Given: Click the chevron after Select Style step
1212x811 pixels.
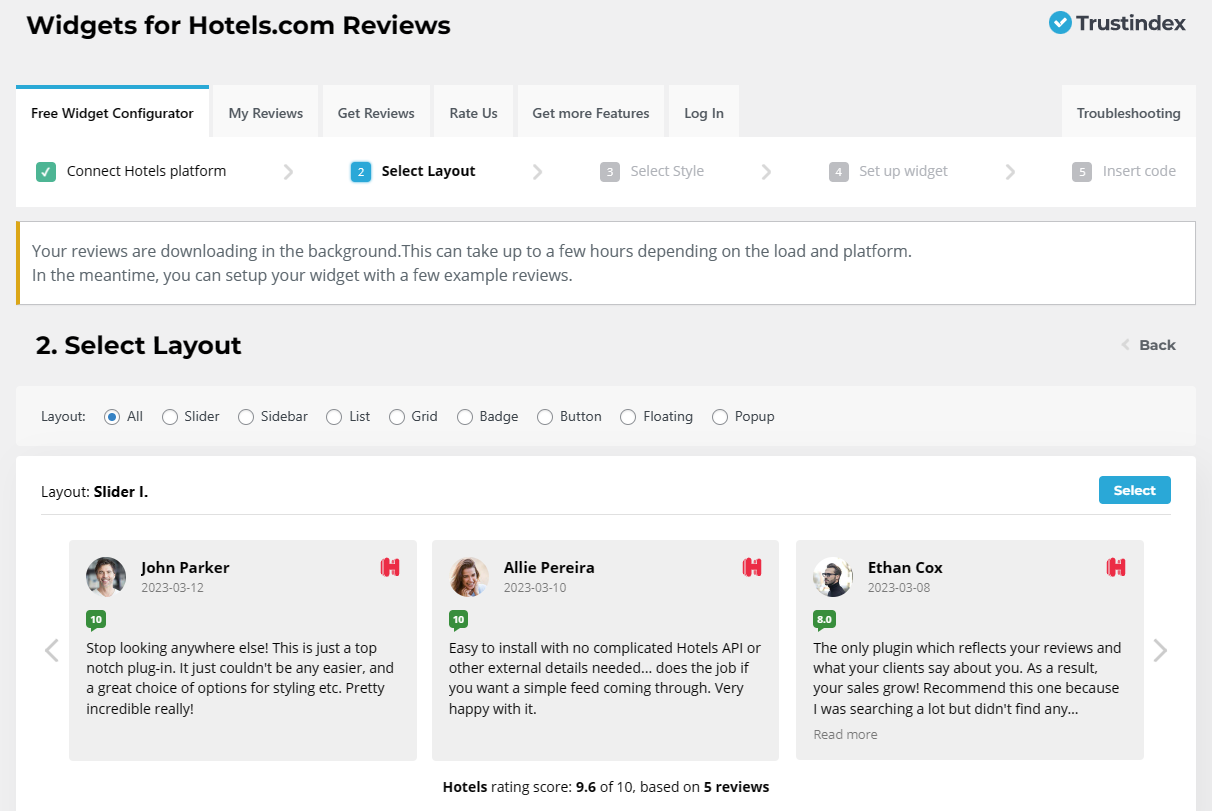Looking at the screenshot, I should [767, 171].
